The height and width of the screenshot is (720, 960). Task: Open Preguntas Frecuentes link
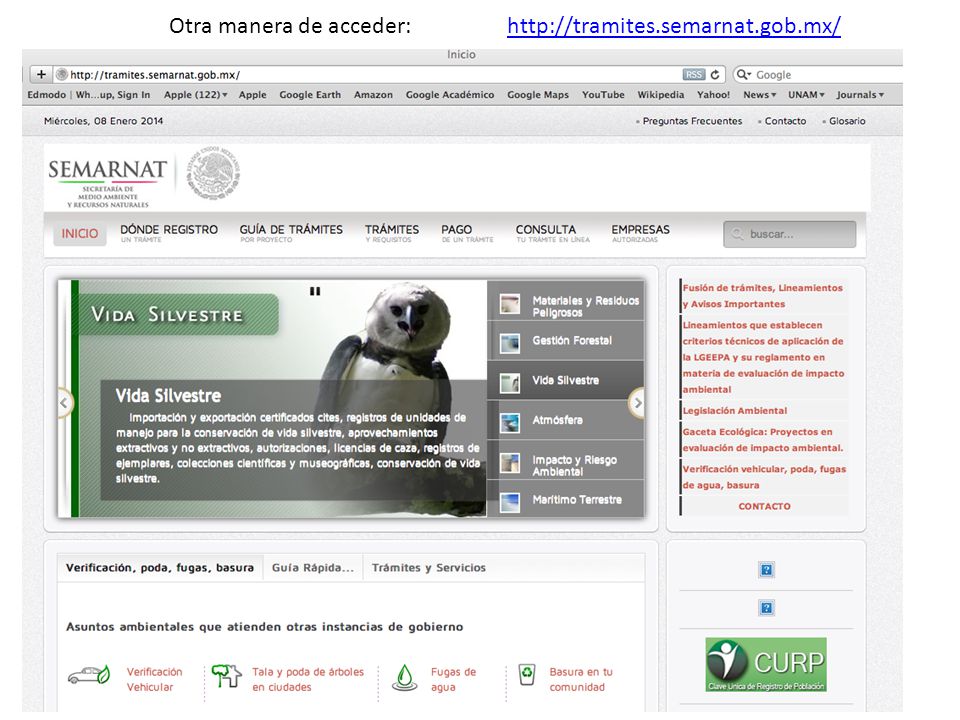tap(692, 121)
